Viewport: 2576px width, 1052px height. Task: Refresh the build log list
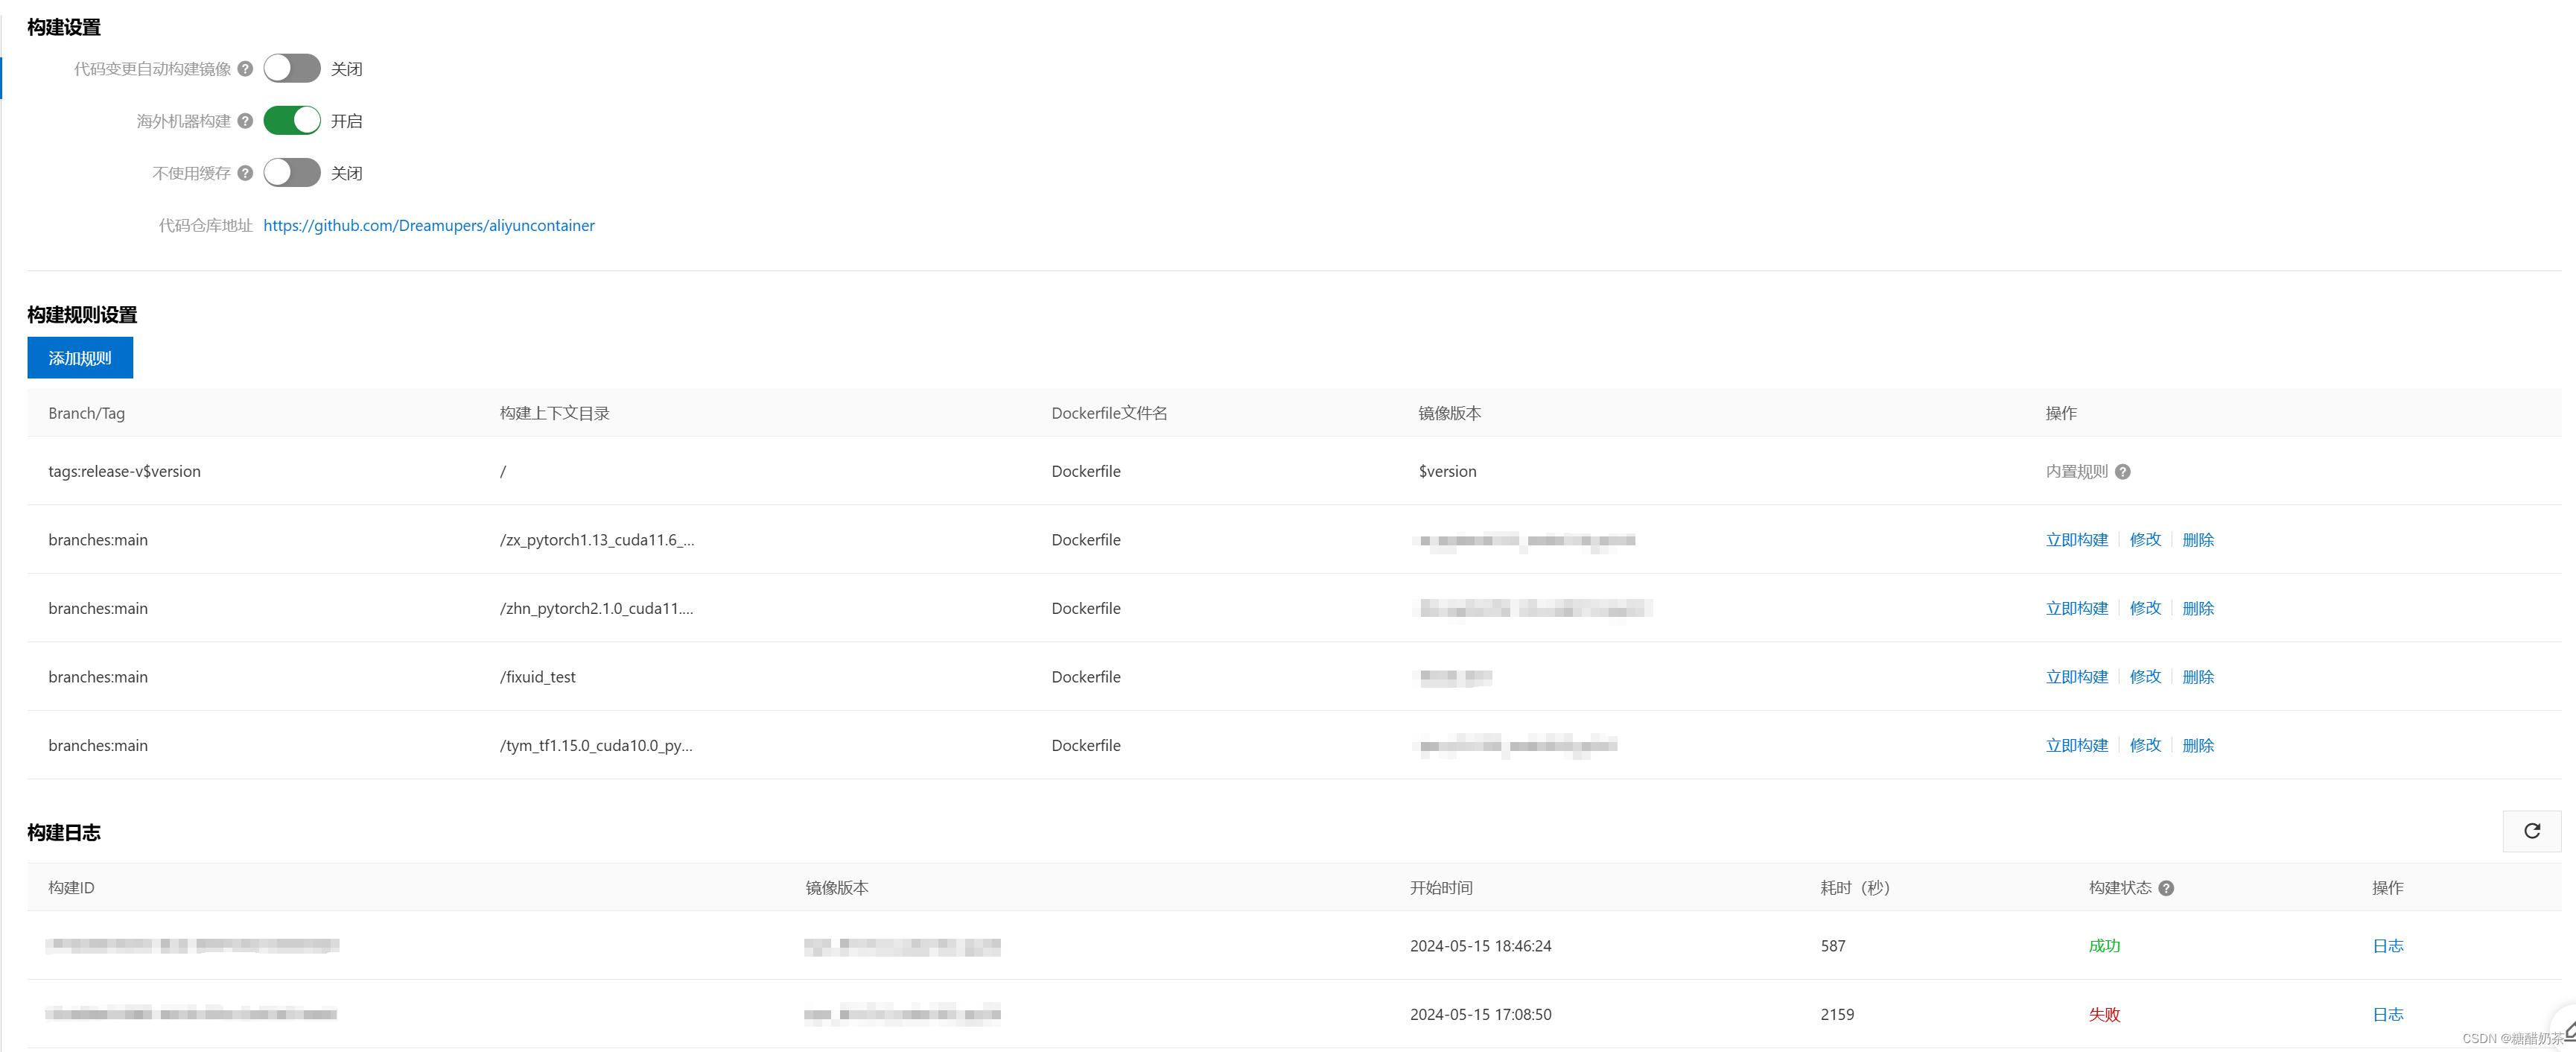(x=2532, y=831)
